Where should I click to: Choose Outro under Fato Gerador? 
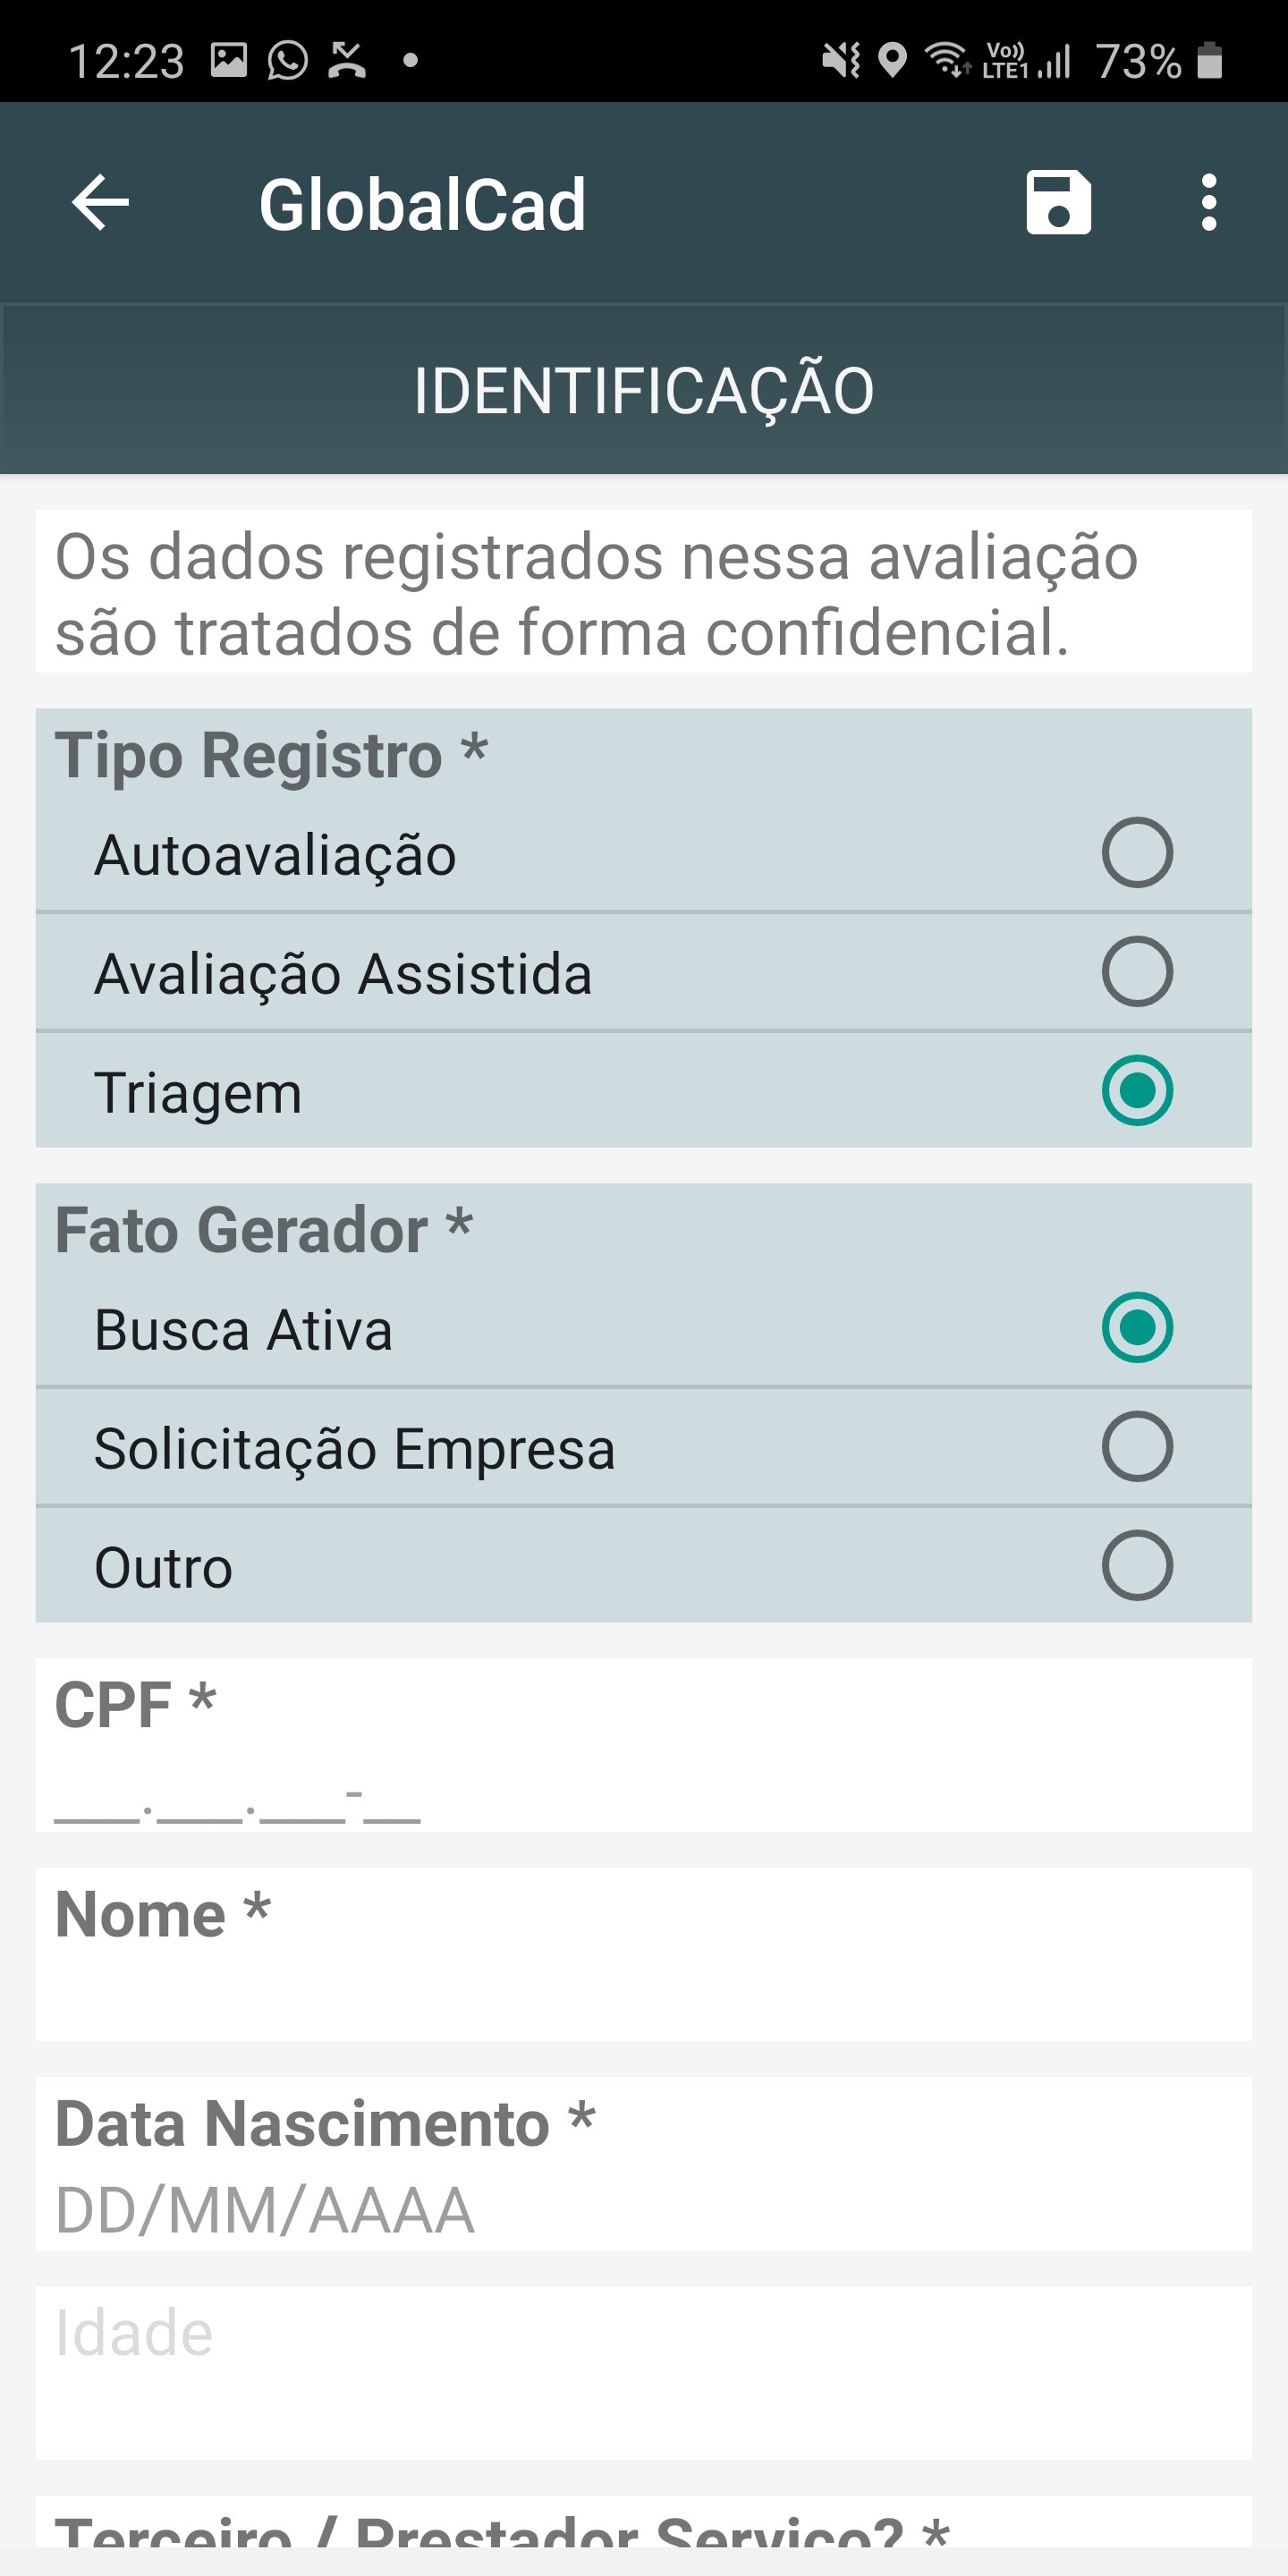tap(1137, 1565)
